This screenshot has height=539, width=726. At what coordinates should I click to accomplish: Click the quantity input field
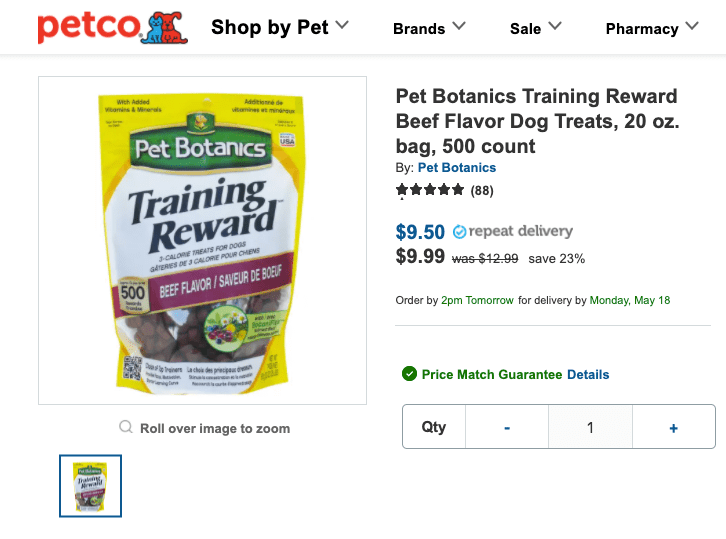(x=590, y=428)
